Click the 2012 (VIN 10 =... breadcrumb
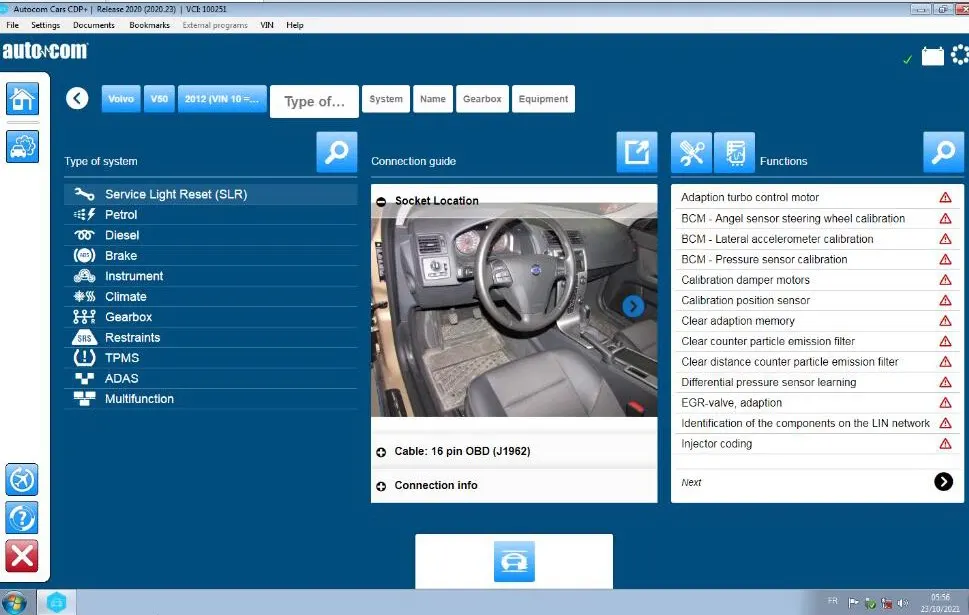969x615 pixels. pyautogui.click(x=222, y=99)
